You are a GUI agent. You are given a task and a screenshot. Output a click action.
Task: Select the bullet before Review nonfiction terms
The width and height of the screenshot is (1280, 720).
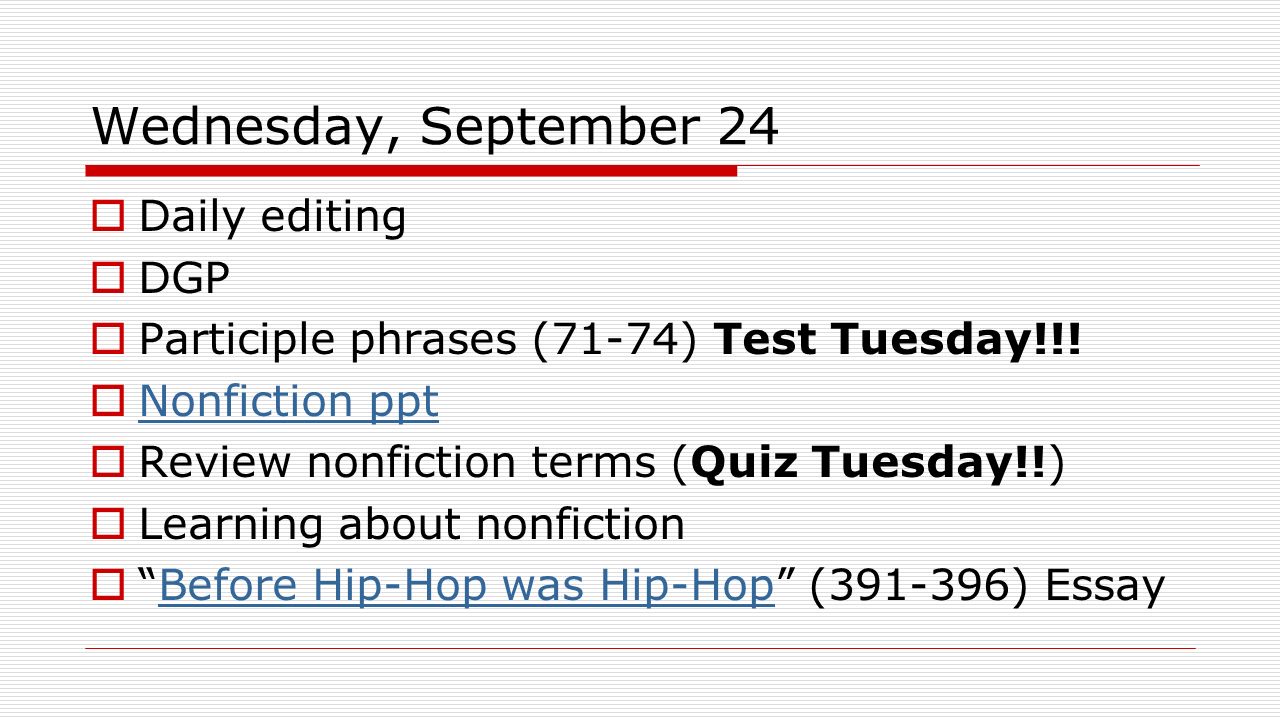point(107,463)
